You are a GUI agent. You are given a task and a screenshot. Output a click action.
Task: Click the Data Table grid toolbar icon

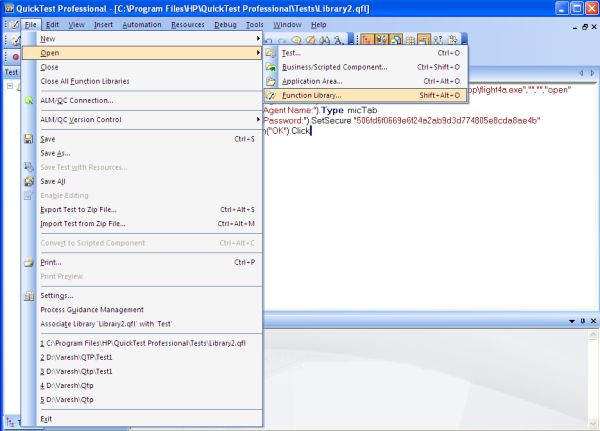(x=410, y=40)
